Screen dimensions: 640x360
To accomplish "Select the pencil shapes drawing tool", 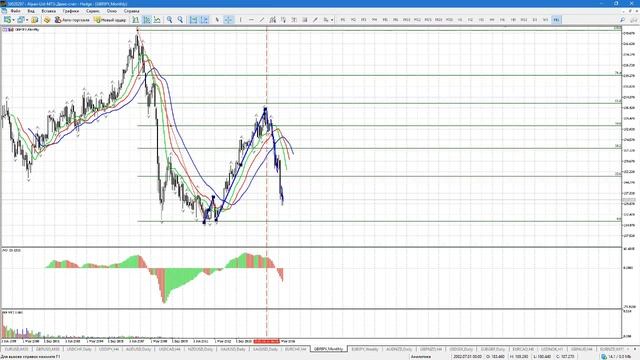I will [x=315, y=20].
